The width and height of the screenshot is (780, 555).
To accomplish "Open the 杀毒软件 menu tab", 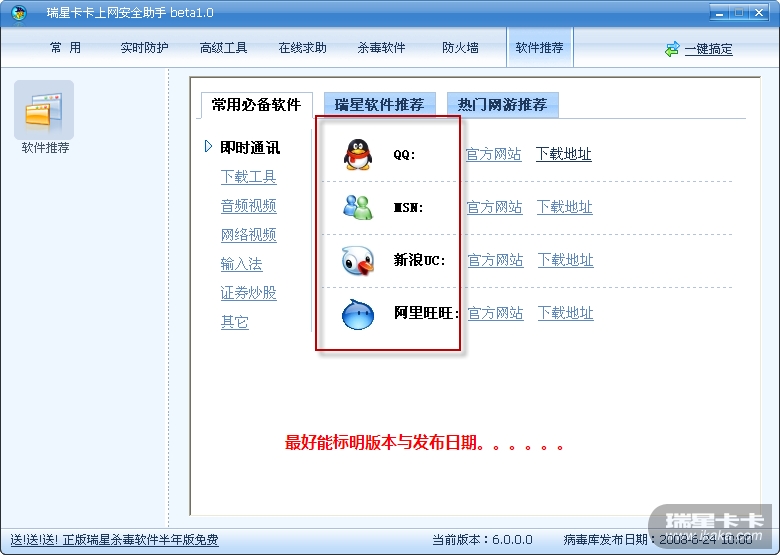I will point(381,48).
